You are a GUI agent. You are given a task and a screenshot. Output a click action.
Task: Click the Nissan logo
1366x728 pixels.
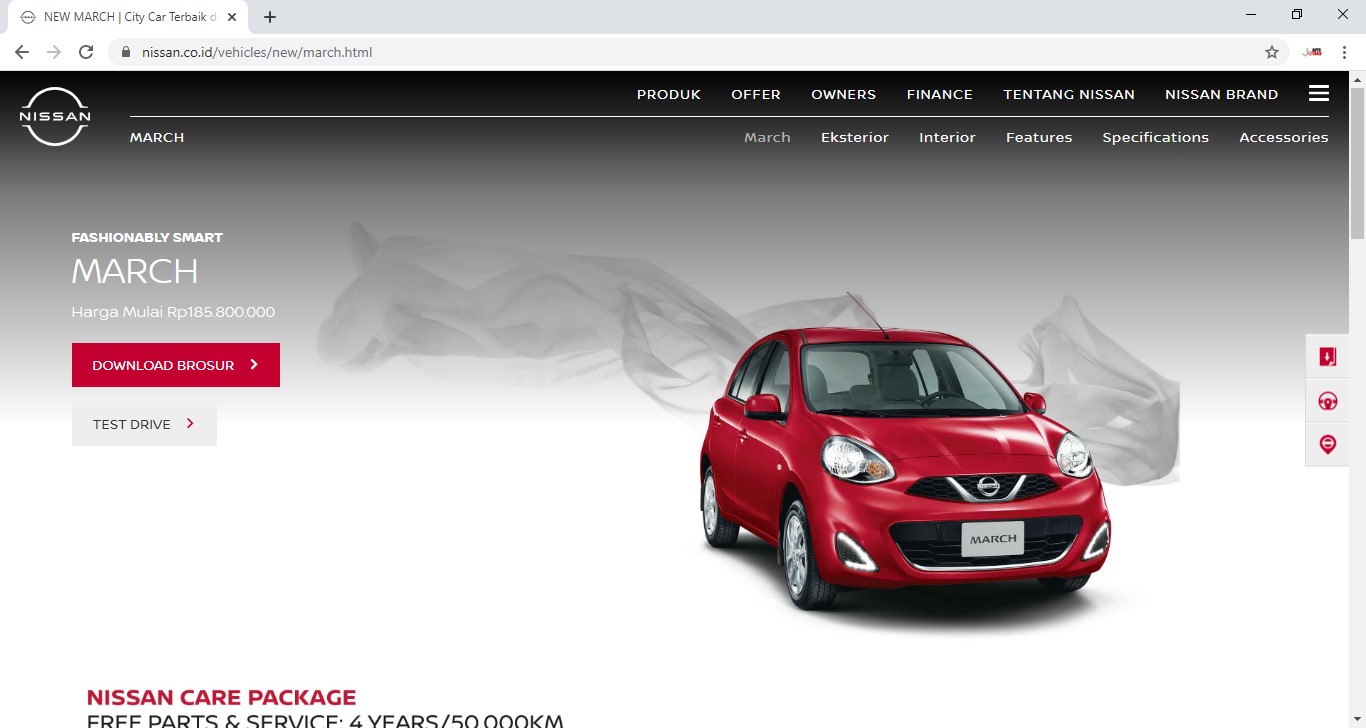click(x=55, y=116)
